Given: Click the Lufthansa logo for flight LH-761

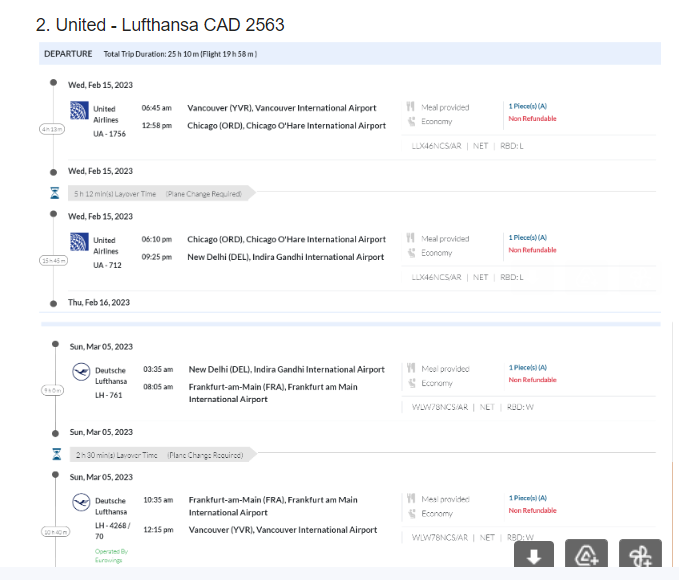Looking at the screenshot, I should 81,372.
